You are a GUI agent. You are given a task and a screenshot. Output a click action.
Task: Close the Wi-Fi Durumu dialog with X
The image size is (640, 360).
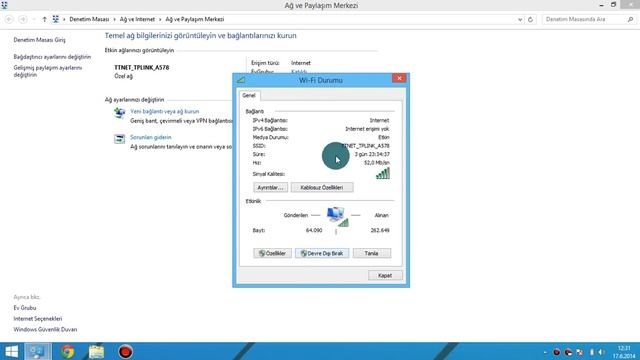tap(399, 78)
